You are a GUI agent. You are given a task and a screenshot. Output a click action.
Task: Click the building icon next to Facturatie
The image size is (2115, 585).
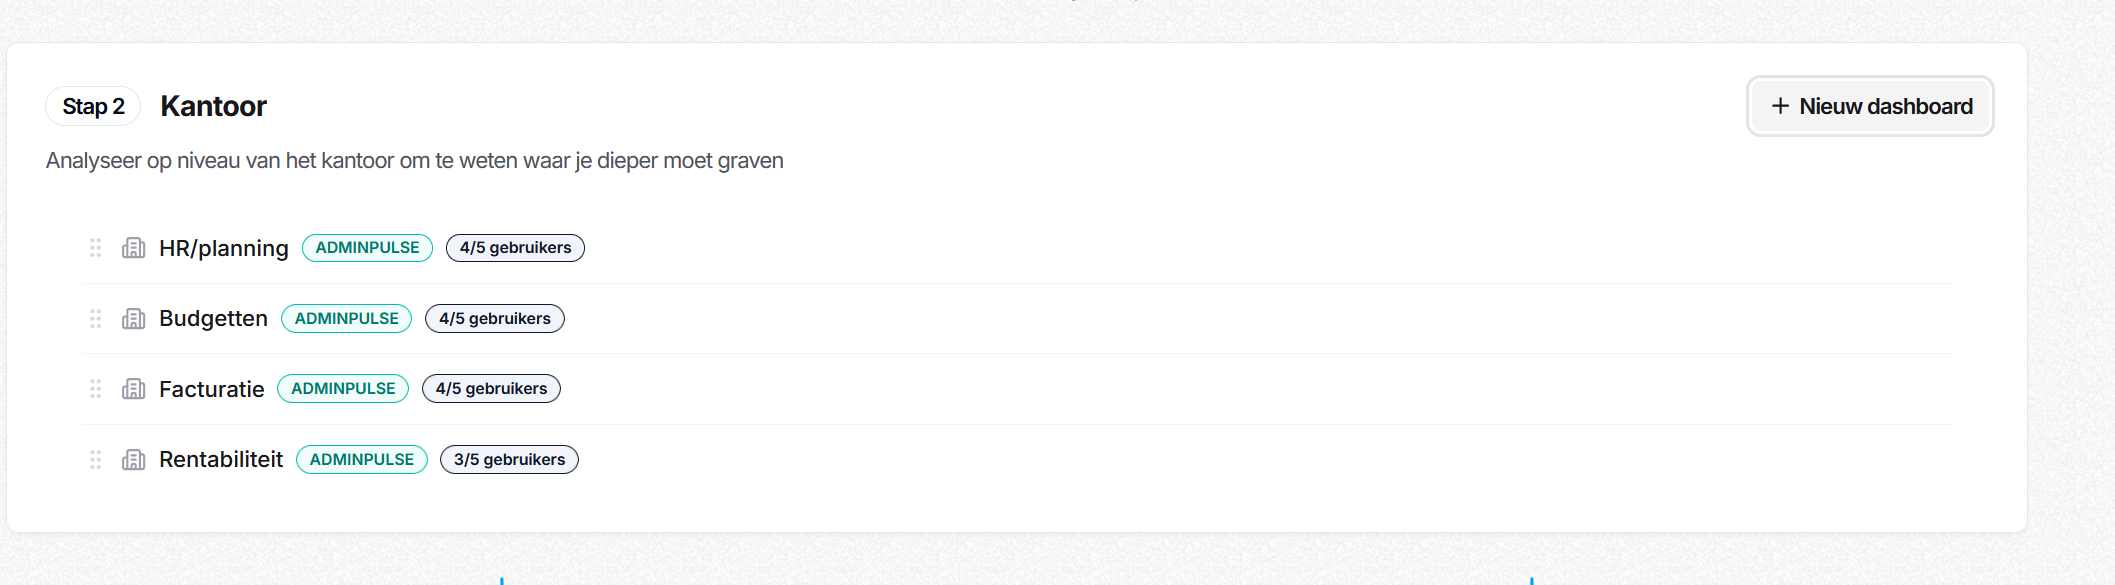(134, 389)
